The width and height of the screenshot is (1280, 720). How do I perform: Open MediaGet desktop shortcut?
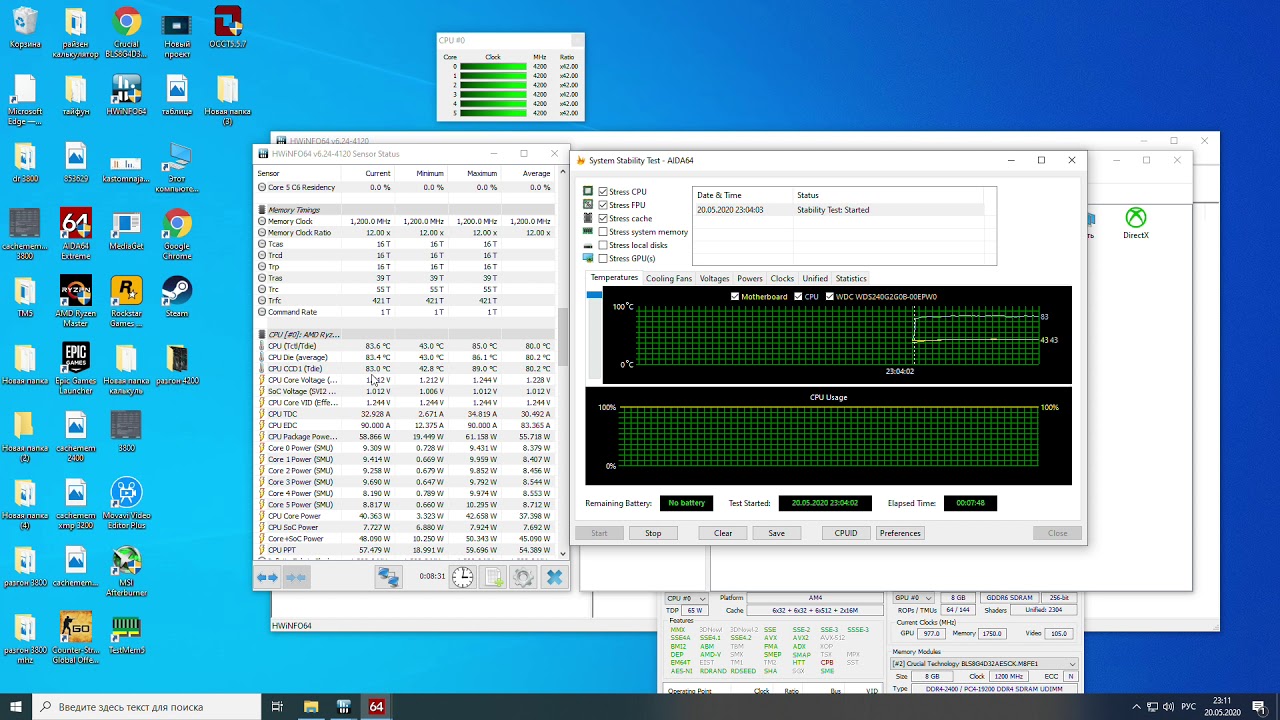[126, 230]
